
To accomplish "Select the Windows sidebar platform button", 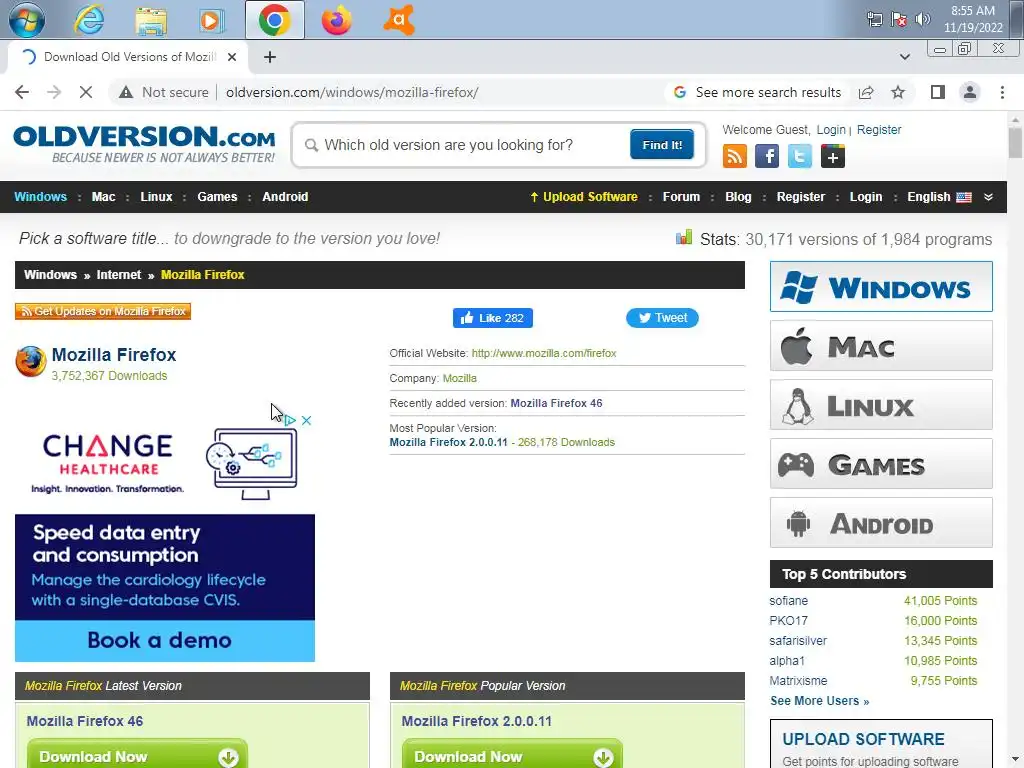I will click(x=881, y=287).
